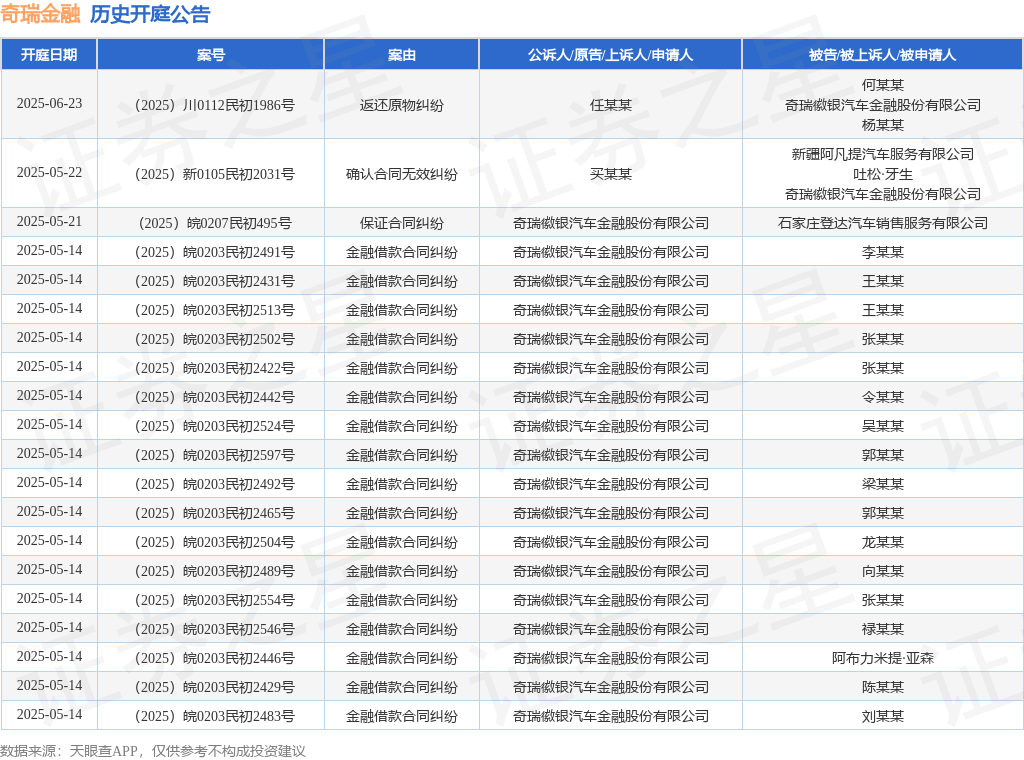
Task: Click defendant 杨某某
Action: tap(882, 125)
